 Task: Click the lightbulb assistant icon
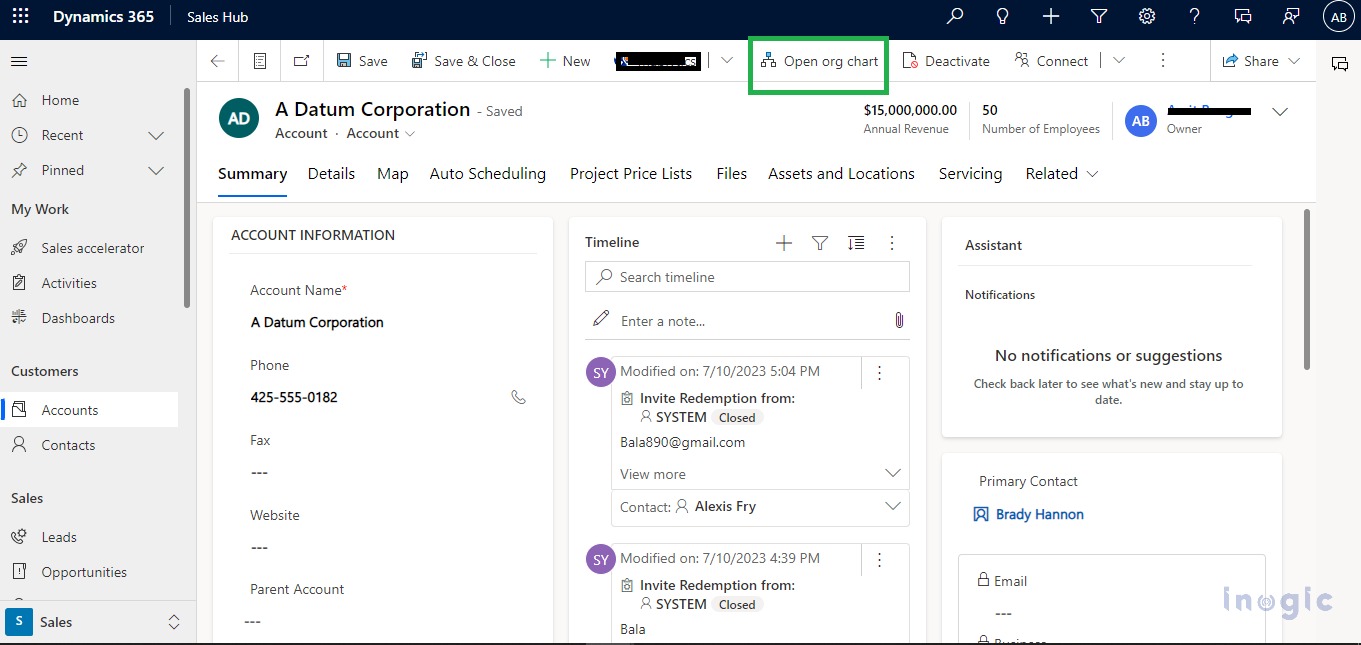coord(1003,16)
